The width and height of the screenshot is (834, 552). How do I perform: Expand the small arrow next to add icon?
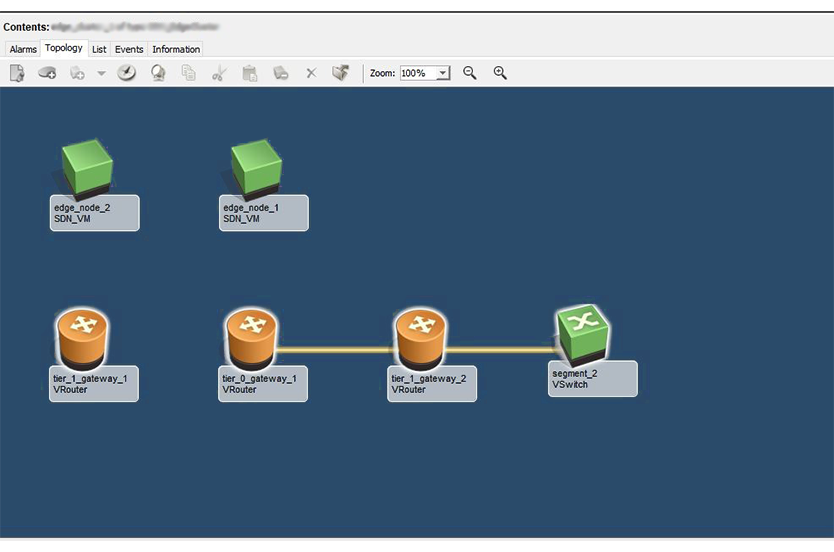(101, 73)
